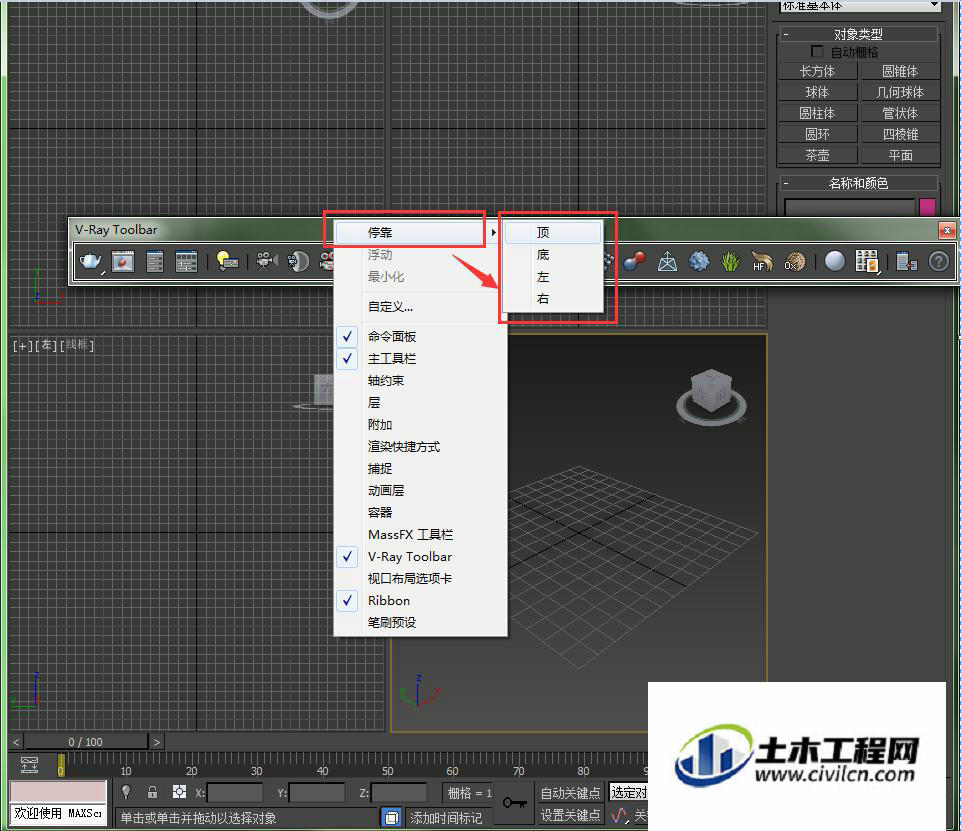Toggle 主工具栏 checked menu item
961x831 pixels.
tap(420, 359)
